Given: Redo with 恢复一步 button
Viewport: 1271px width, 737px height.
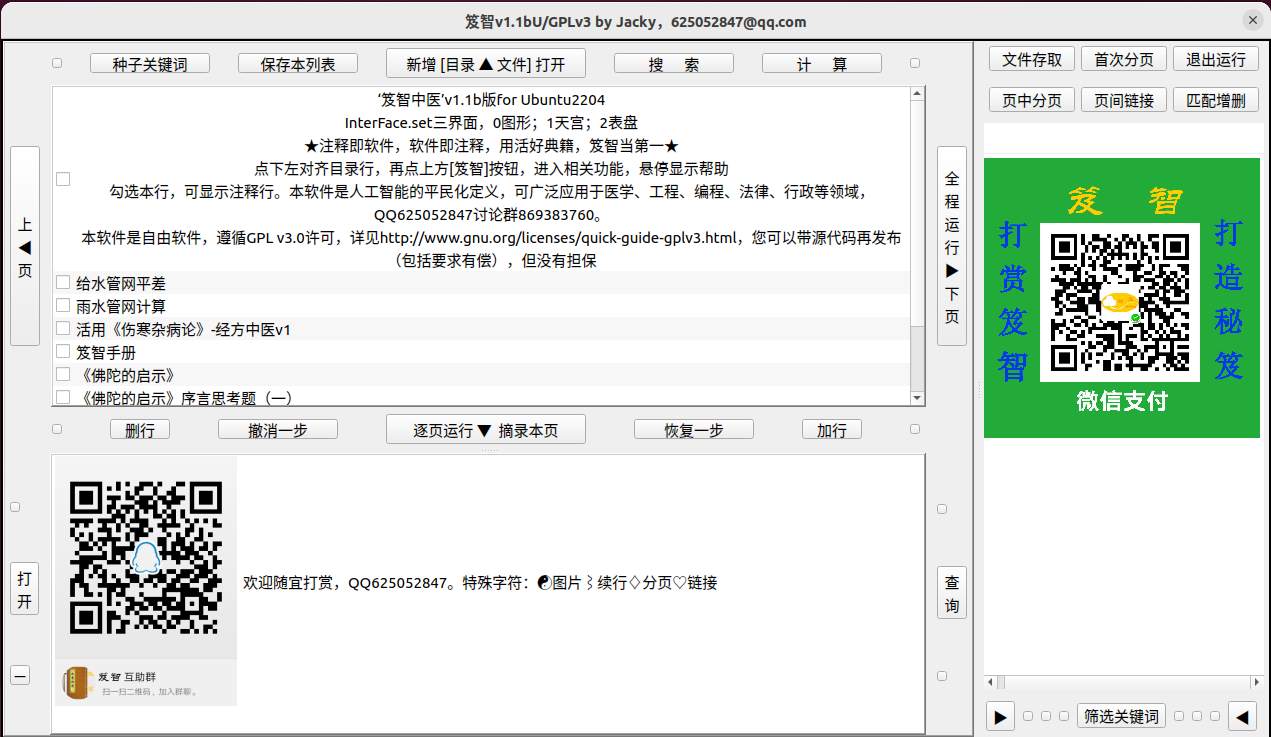Looking at the screenshot, I should [693, 430].
